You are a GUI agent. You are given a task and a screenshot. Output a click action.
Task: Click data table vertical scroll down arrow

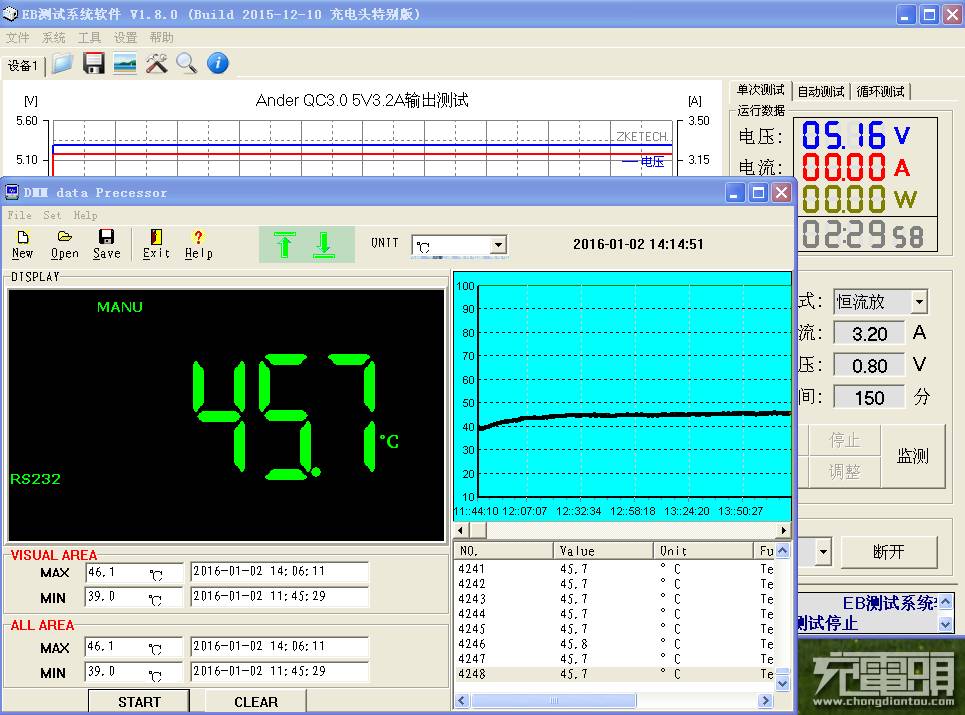tap(782, 683)
